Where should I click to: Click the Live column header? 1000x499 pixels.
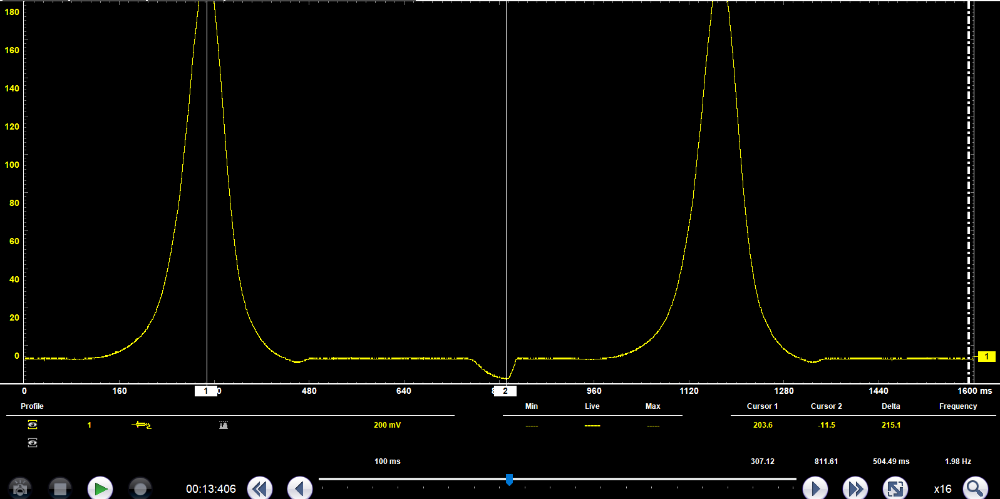592,406
